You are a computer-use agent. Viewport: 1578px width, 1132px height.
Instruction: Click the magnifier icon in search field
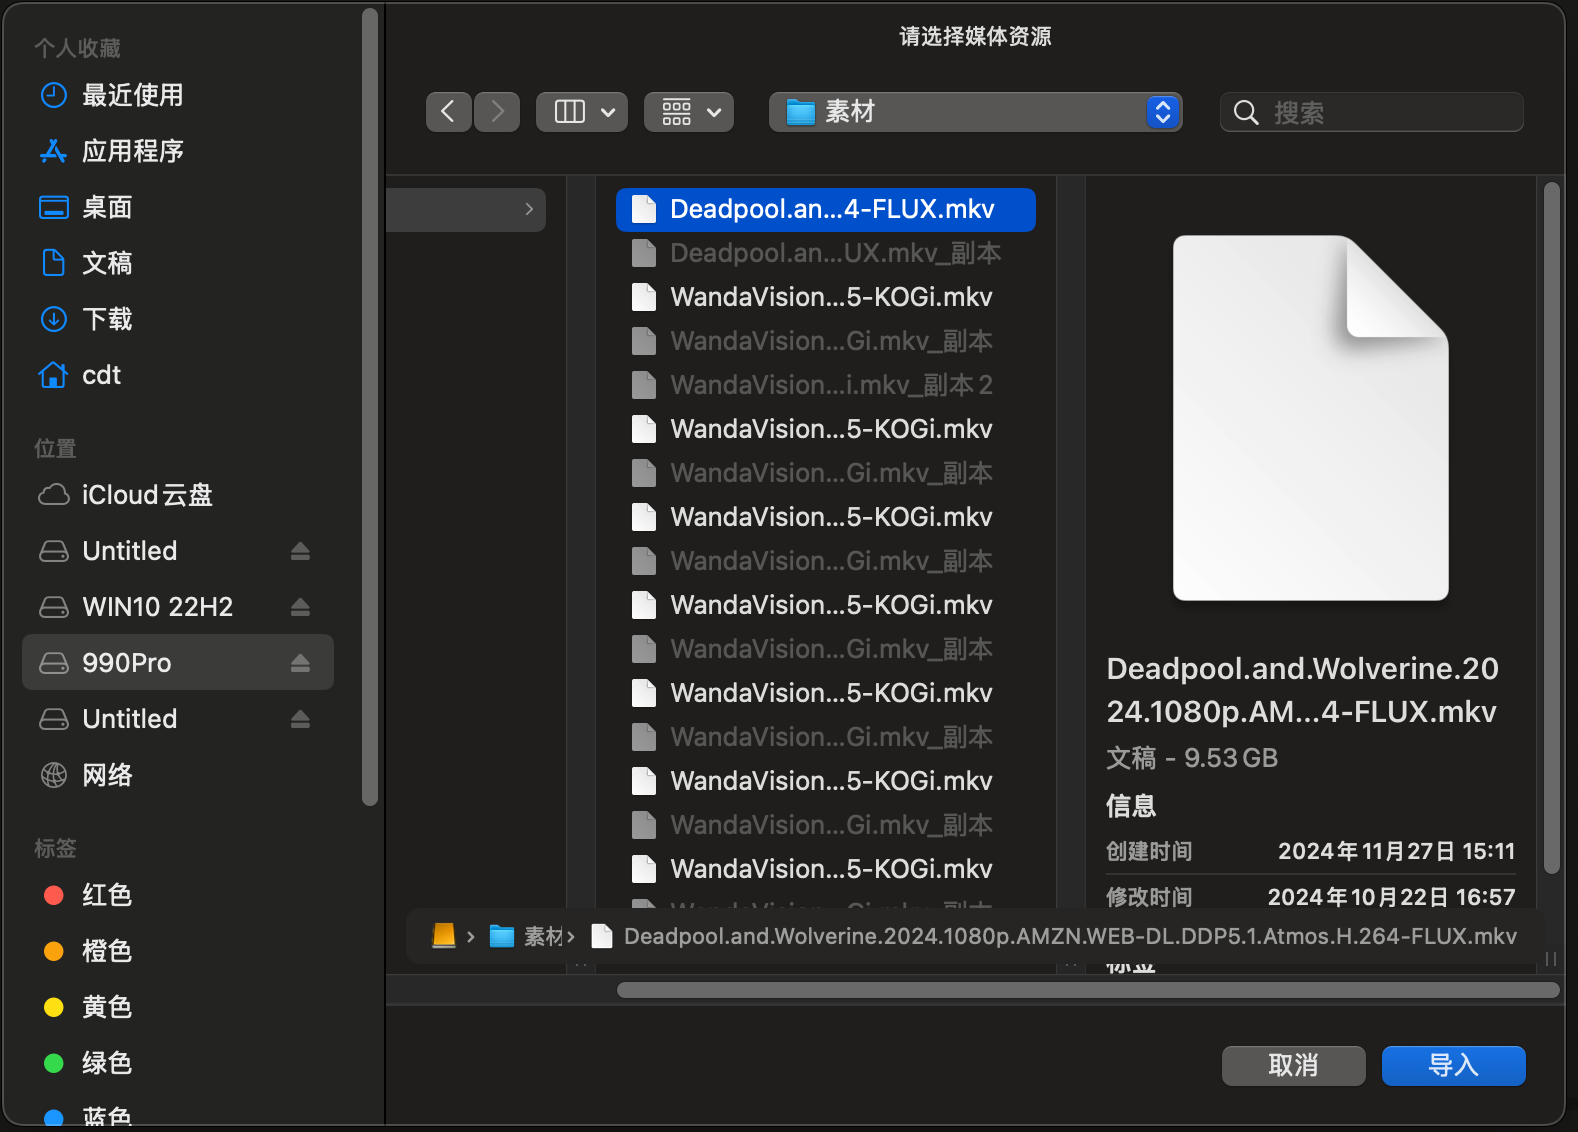[x=1246, y=113]
